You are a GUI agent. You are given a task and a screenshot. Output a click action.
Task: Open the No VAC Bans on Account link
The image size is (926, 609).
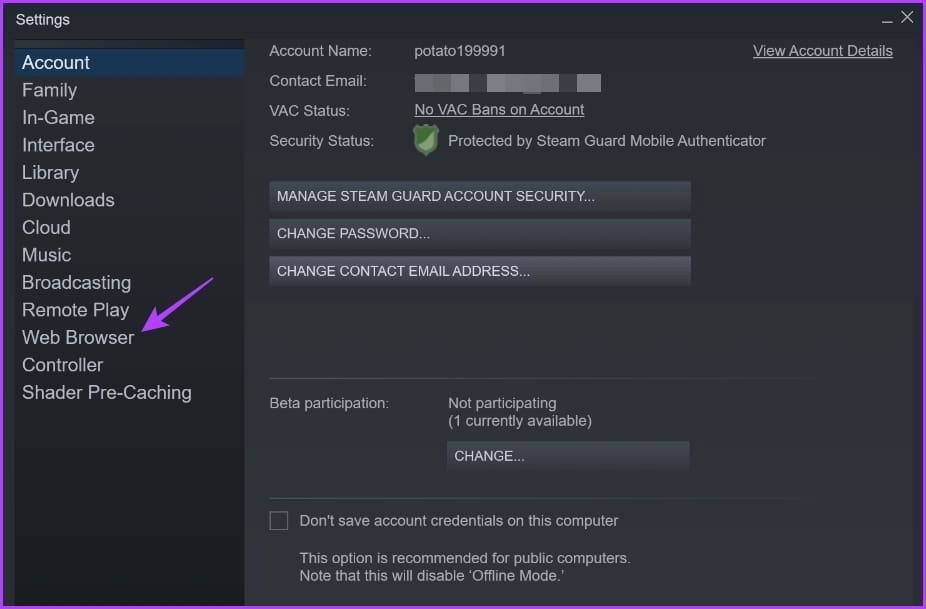click(499, 110)
